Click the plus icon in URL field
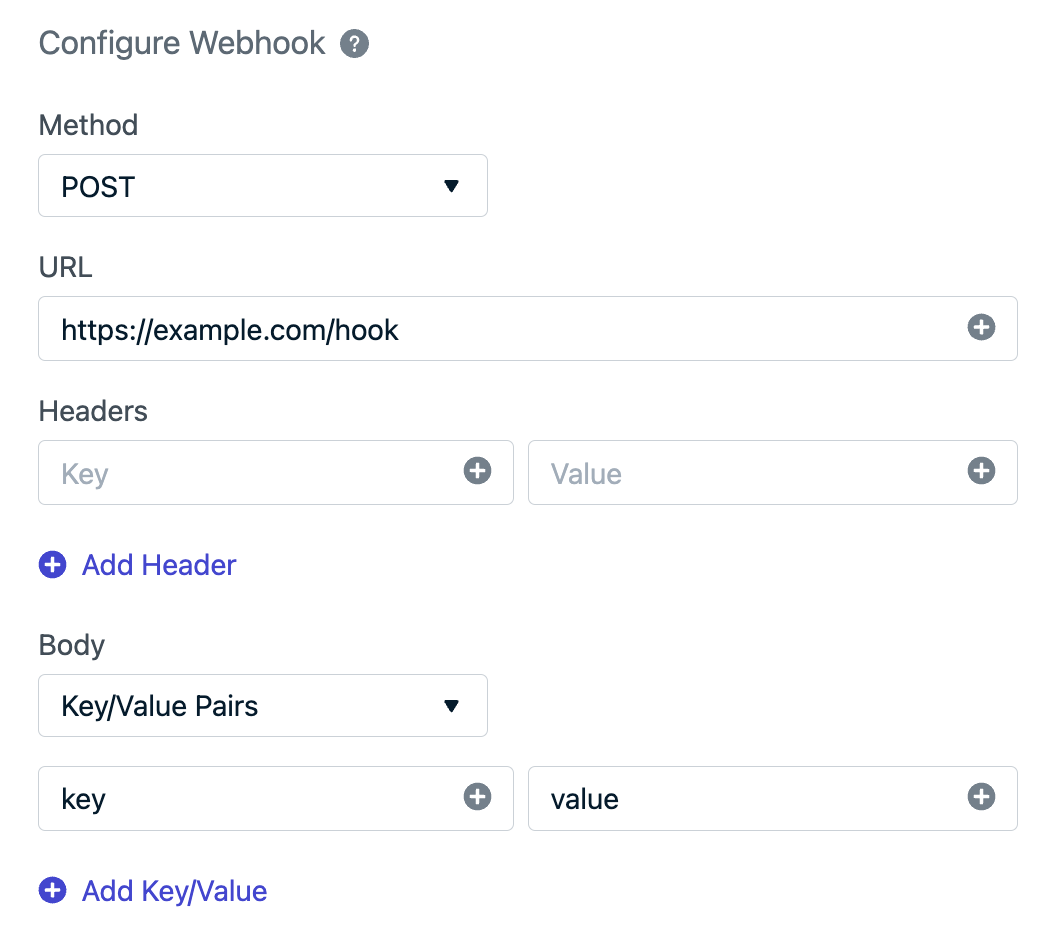This screenshot has width=1038, height=926. click(x=981, y=327)
